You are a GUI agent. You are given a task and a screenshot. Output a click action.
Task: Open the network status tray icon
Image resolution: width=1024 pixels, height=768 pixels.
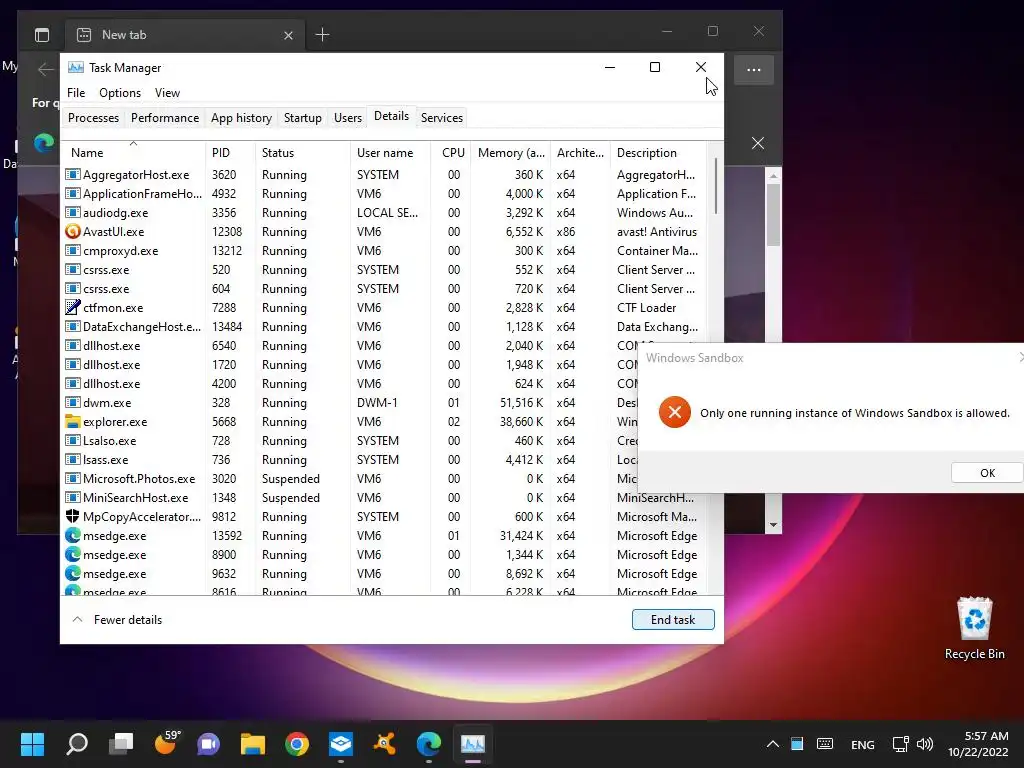(x=901, y=744)
